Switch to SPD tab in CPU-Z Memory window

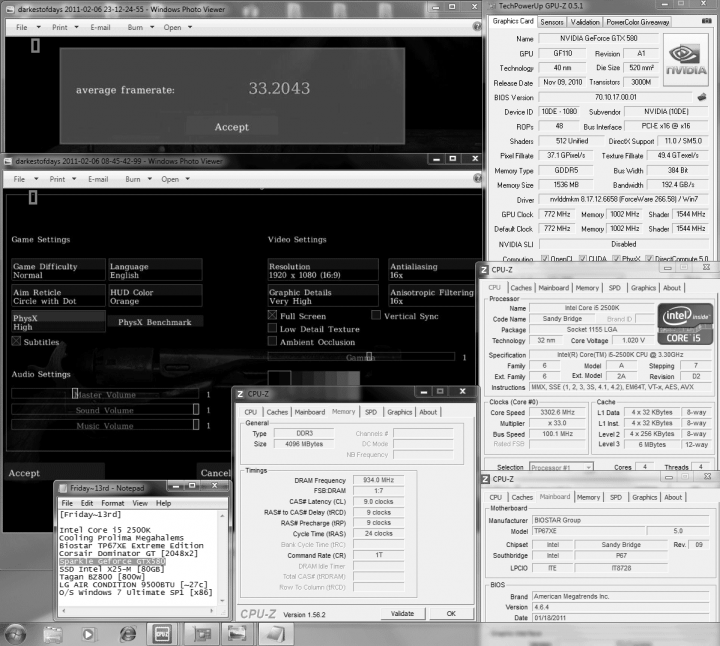click(371, 412)
